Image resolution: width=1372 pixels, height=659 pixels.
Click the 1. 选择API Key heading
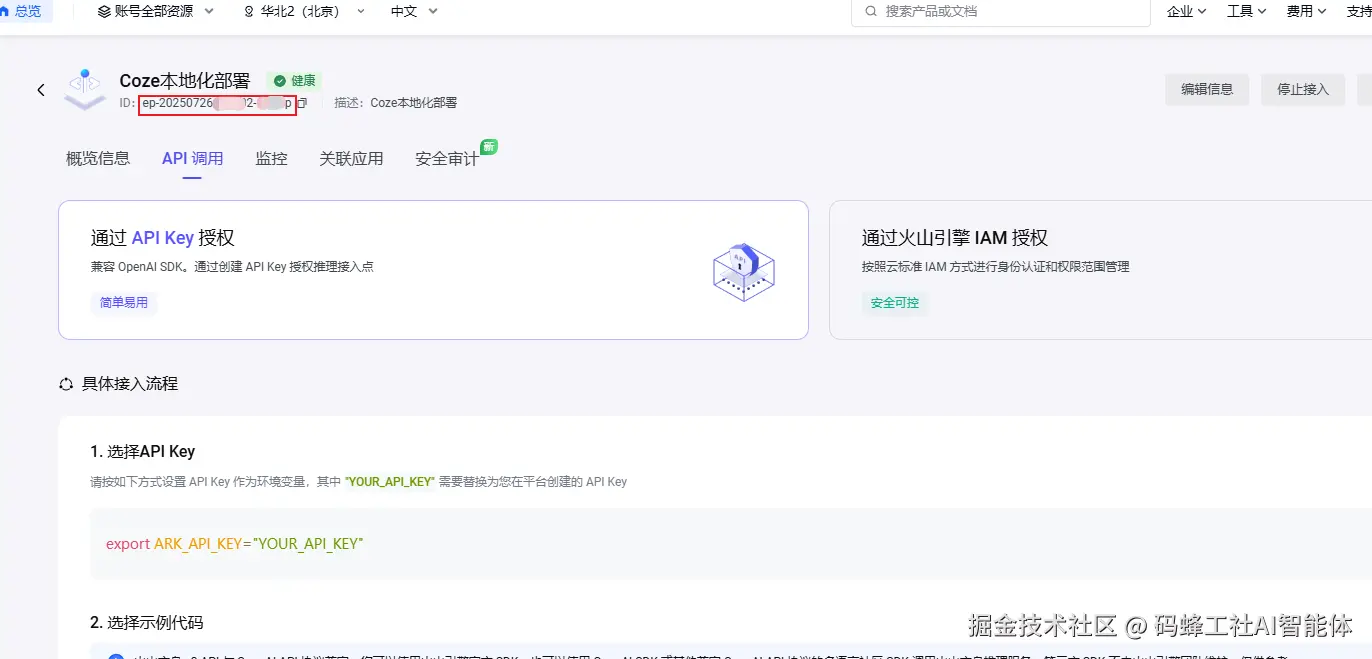click(x=143, y=451)
